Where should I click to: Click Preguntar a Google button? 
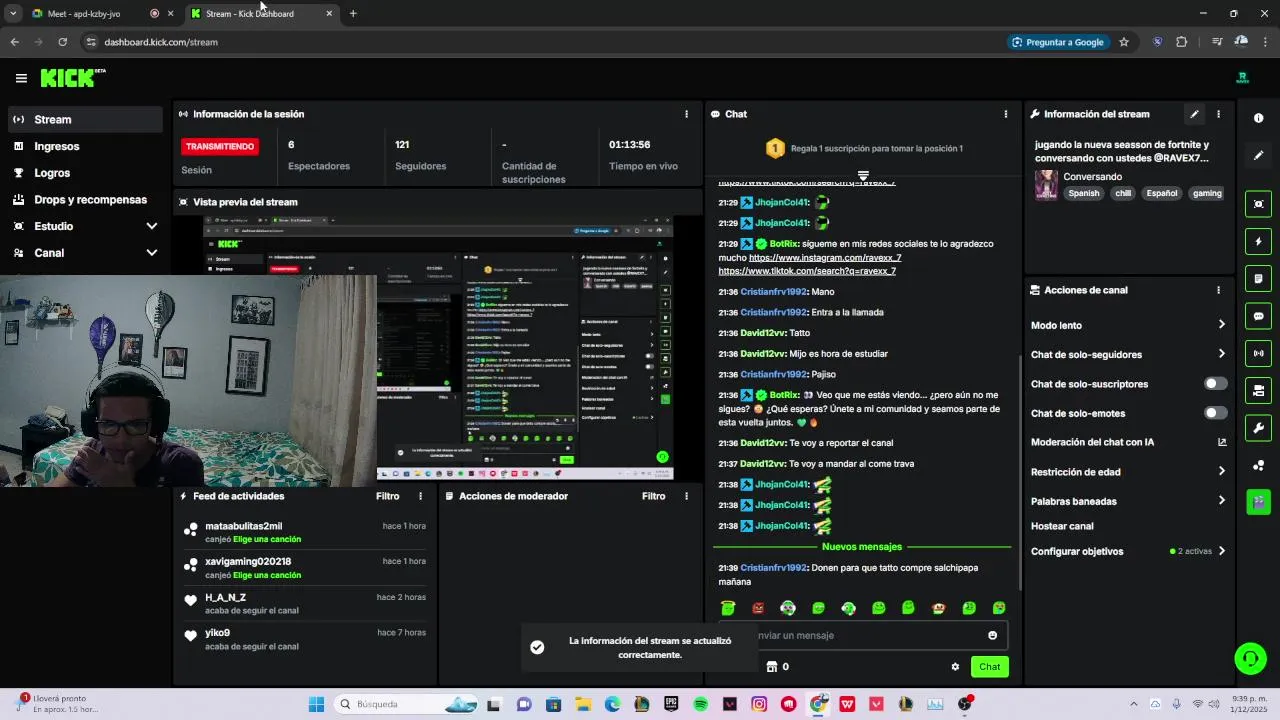click(x=1057, y=42)
